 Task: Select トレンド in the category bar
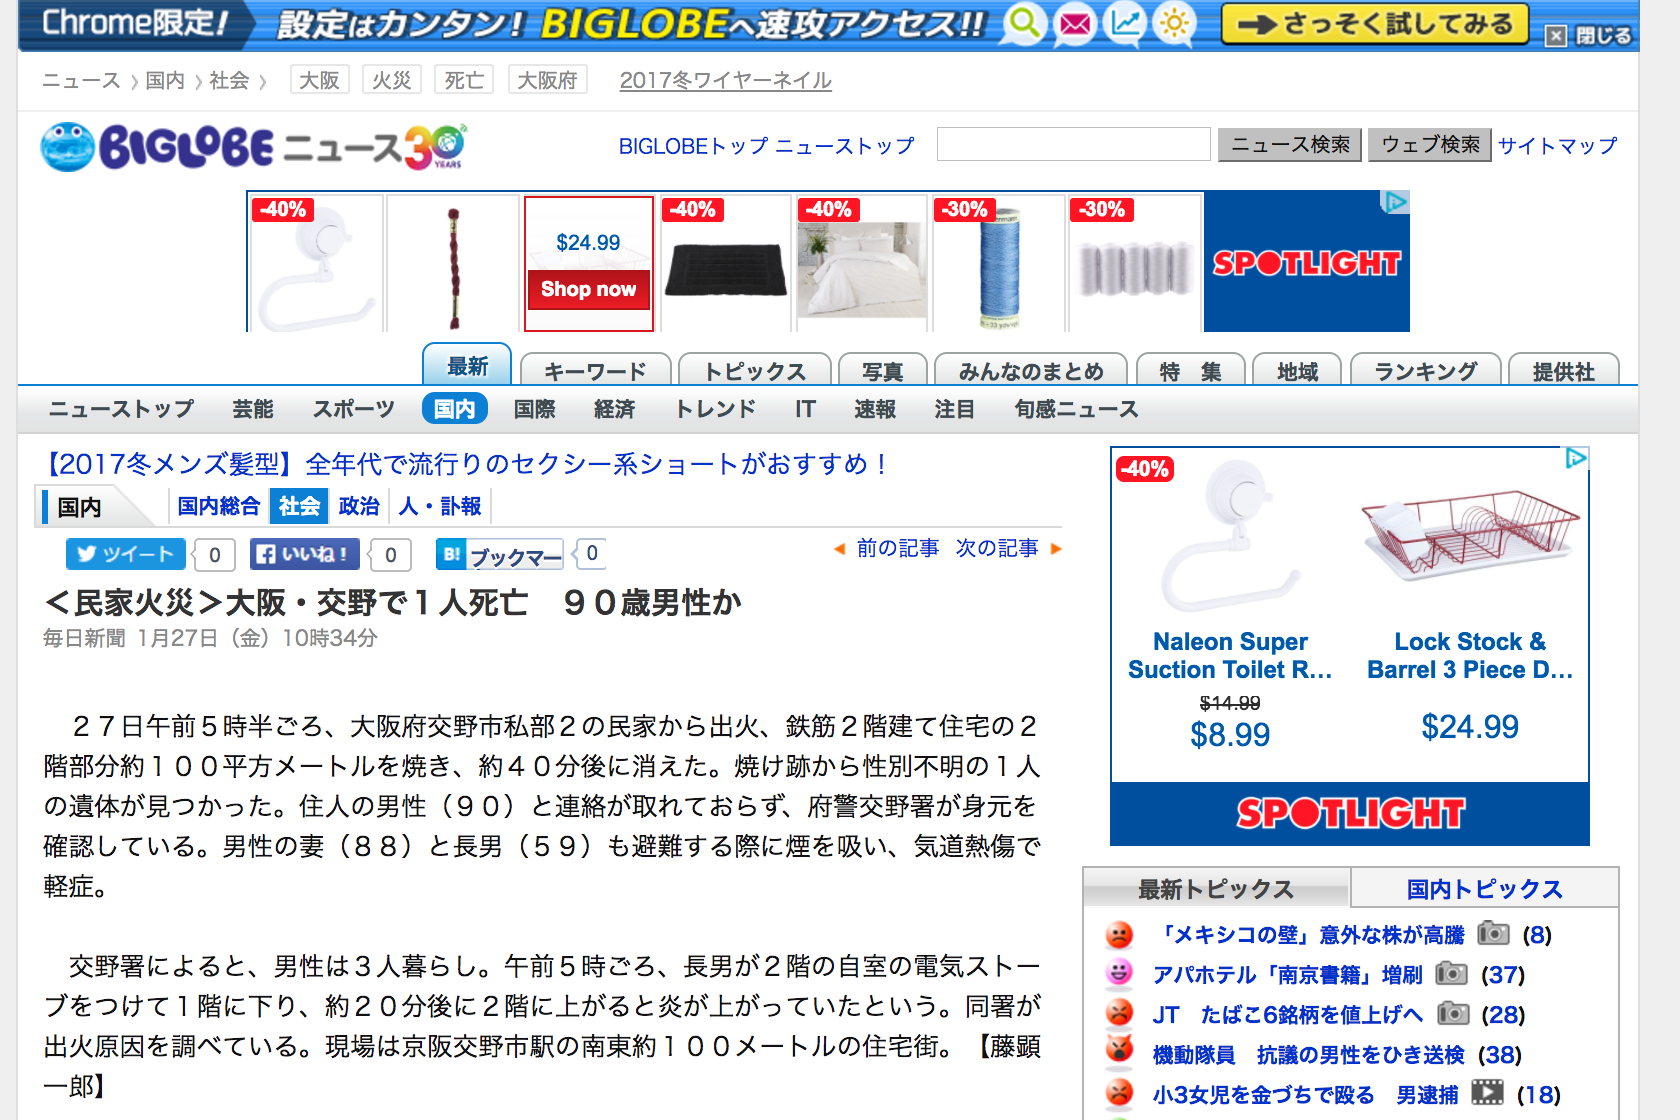(715, 409)
